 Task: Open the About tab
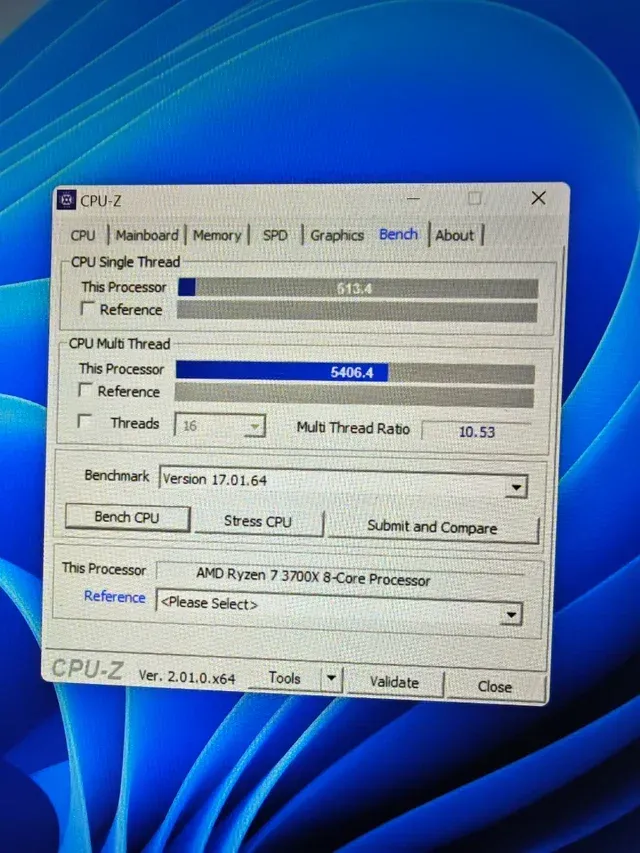click(454, 236)
